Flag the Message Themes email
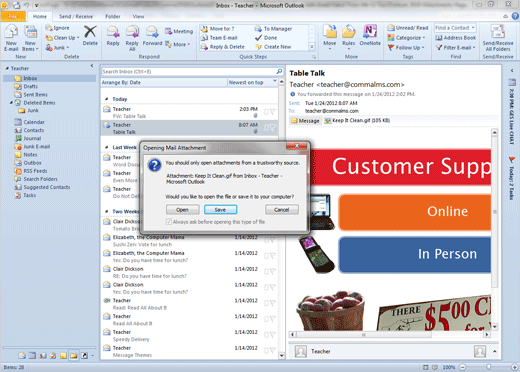 (272, 350)
